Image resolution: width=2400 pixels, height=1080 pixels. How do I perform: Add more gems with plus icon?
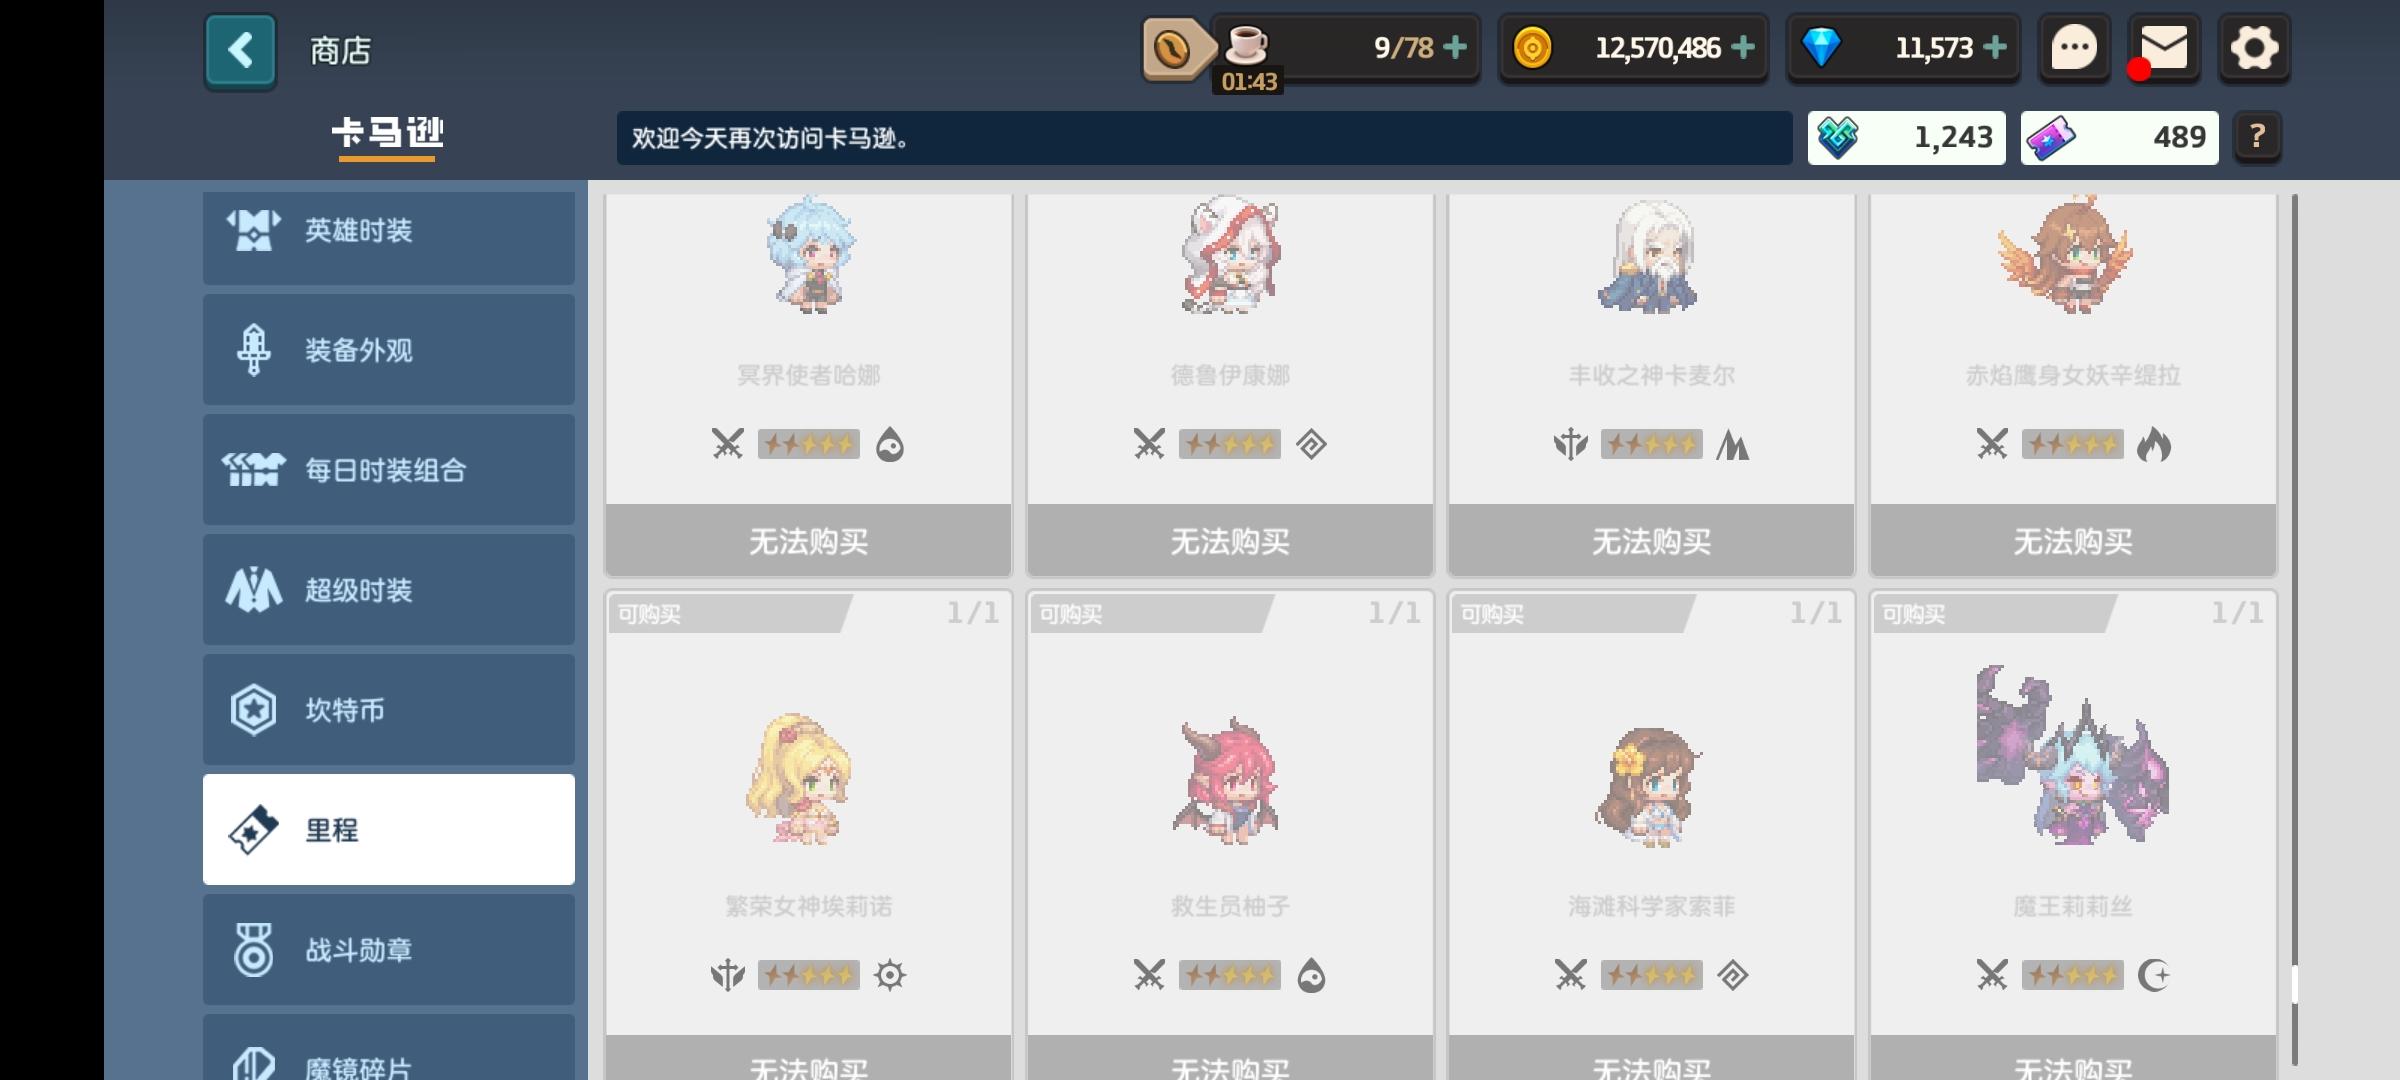(1994, 47)
